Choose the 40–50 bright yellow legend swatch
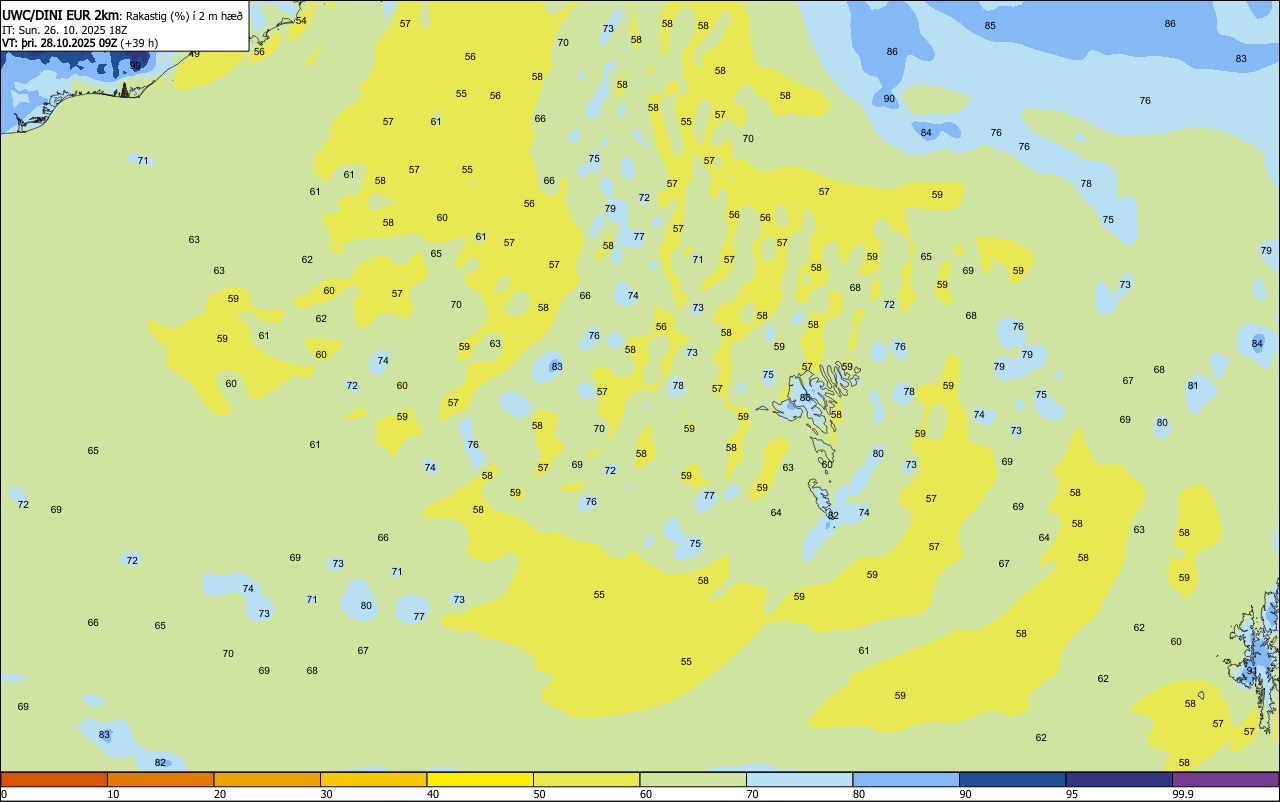Screen dimensions: 1280x802 480,779
